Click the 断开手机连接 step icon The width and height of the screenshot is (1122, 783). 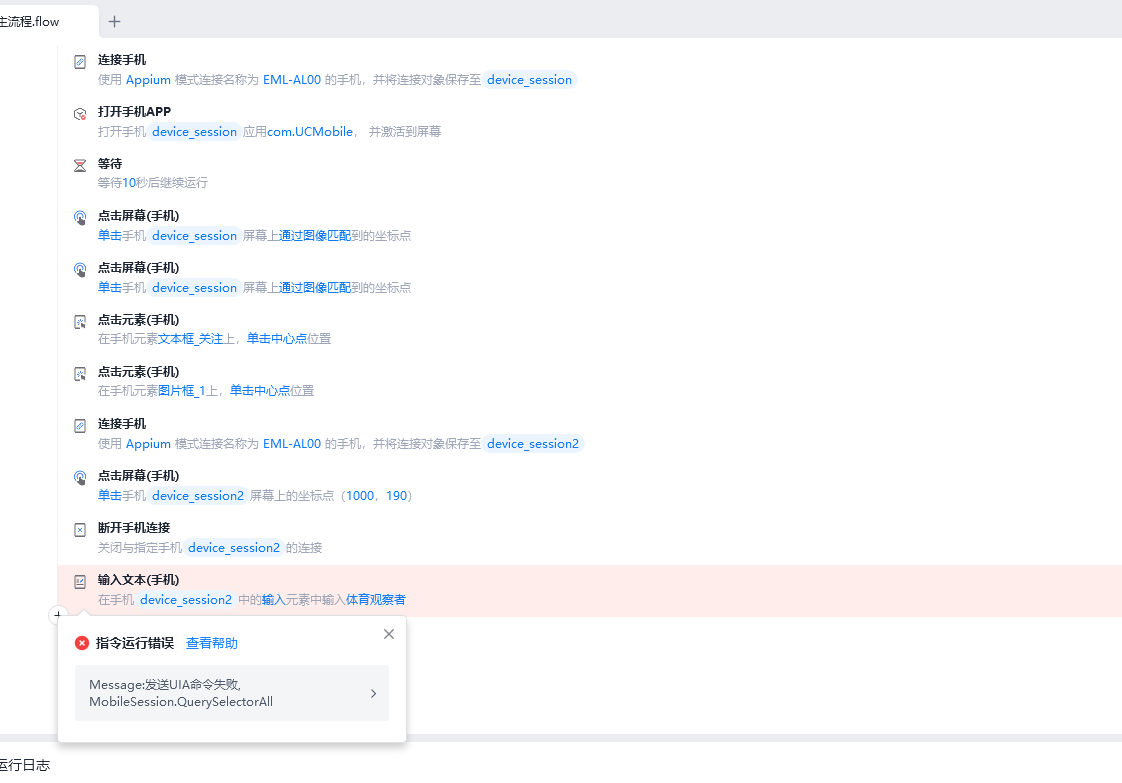coord(80,530)
